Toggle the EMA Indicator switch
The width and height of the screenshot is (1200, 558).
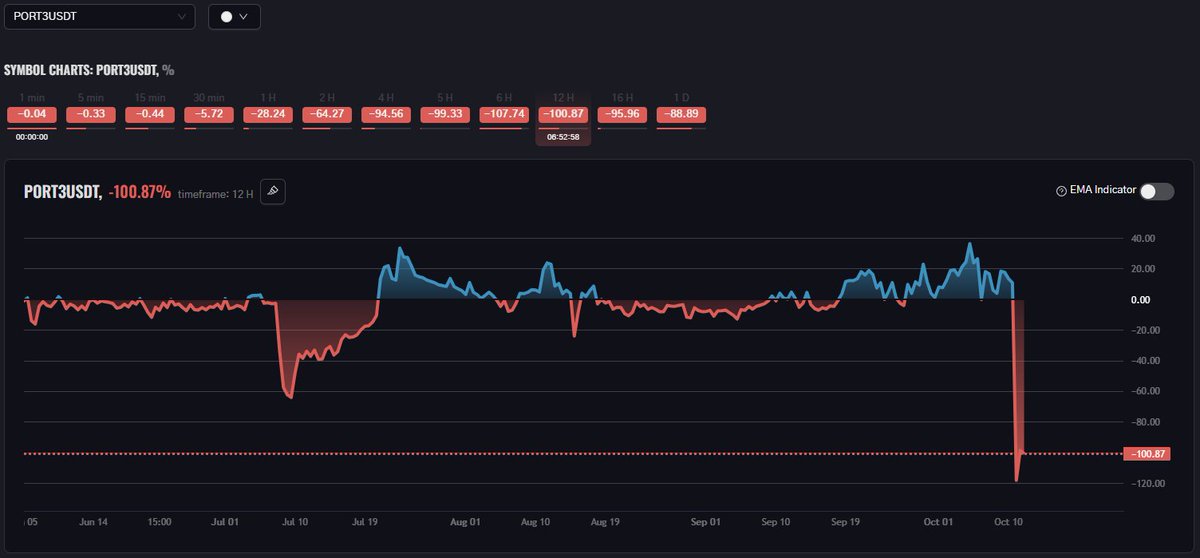tap(1157, 191)
